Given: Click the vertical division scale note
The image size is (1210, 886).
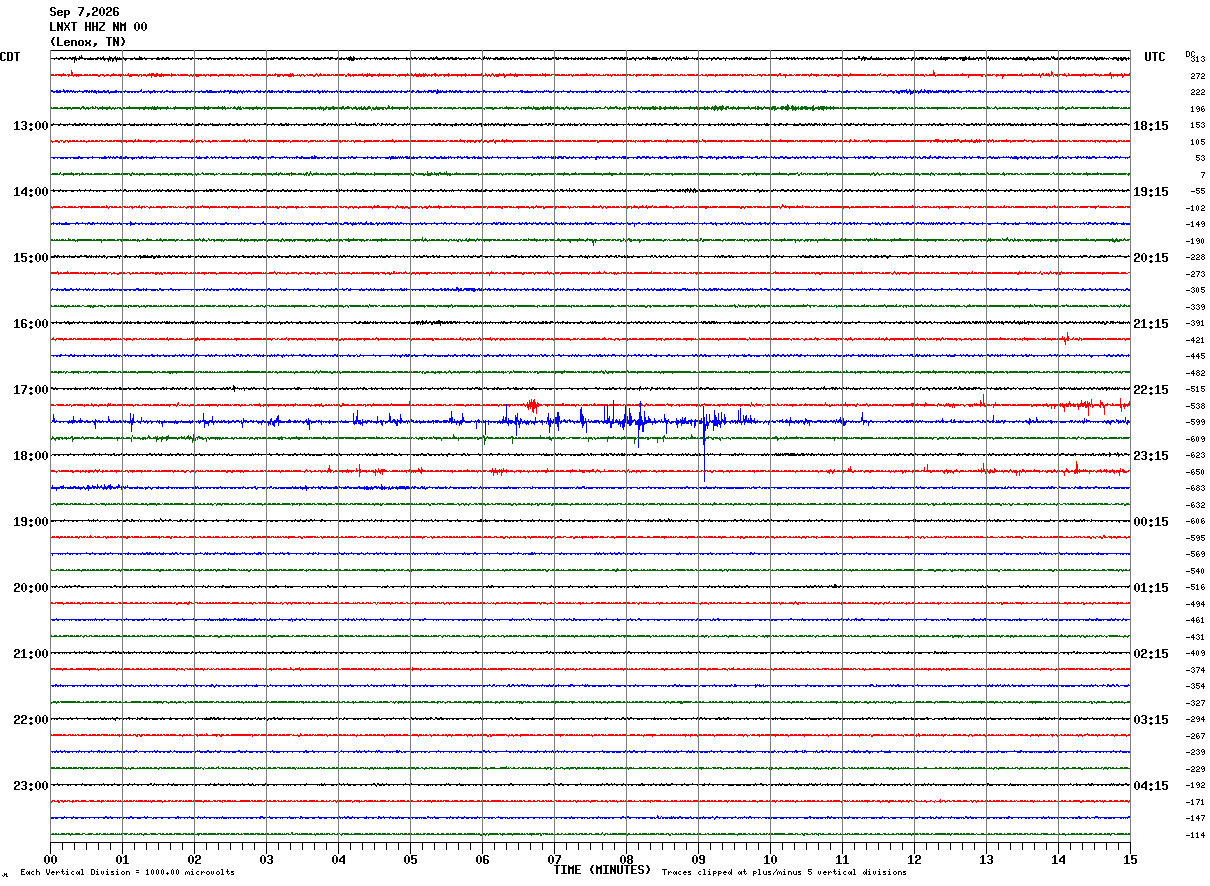Looking at the screenshot, I should coord(127,872).
